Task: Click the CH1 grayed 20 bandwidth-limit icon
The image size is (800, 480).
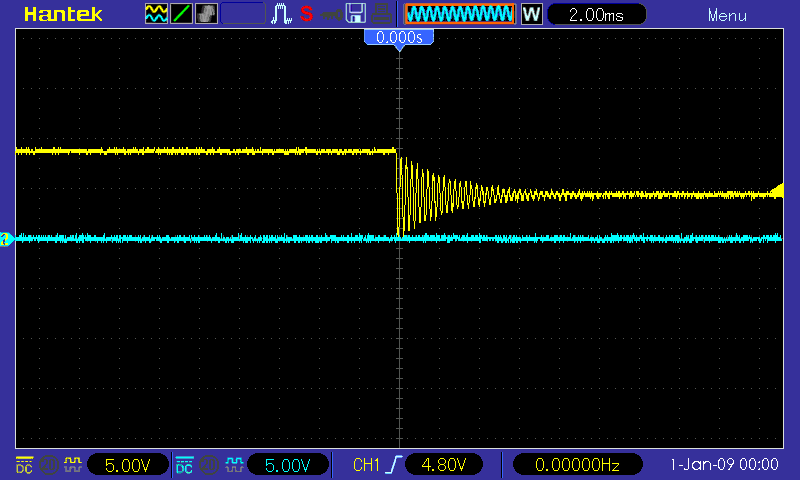Action: [48, 465]
